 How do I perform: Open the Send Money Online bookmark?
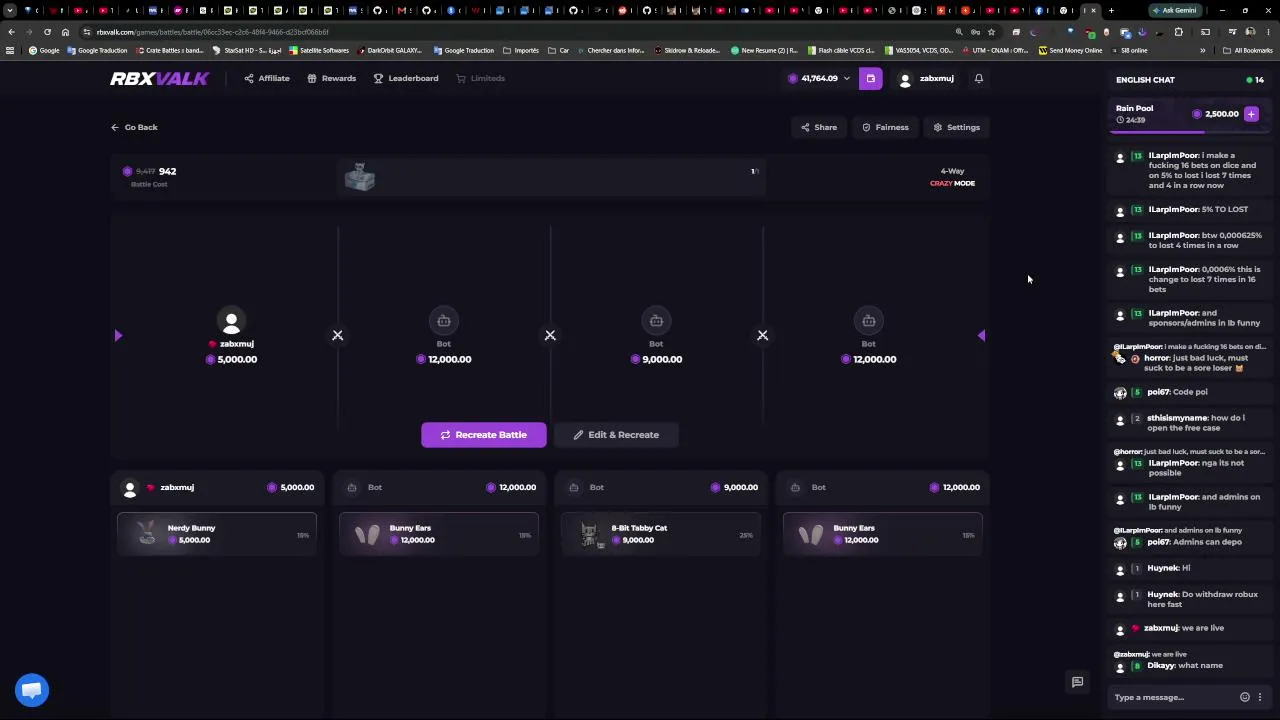pyautogui.click(x=1071, y=50)
